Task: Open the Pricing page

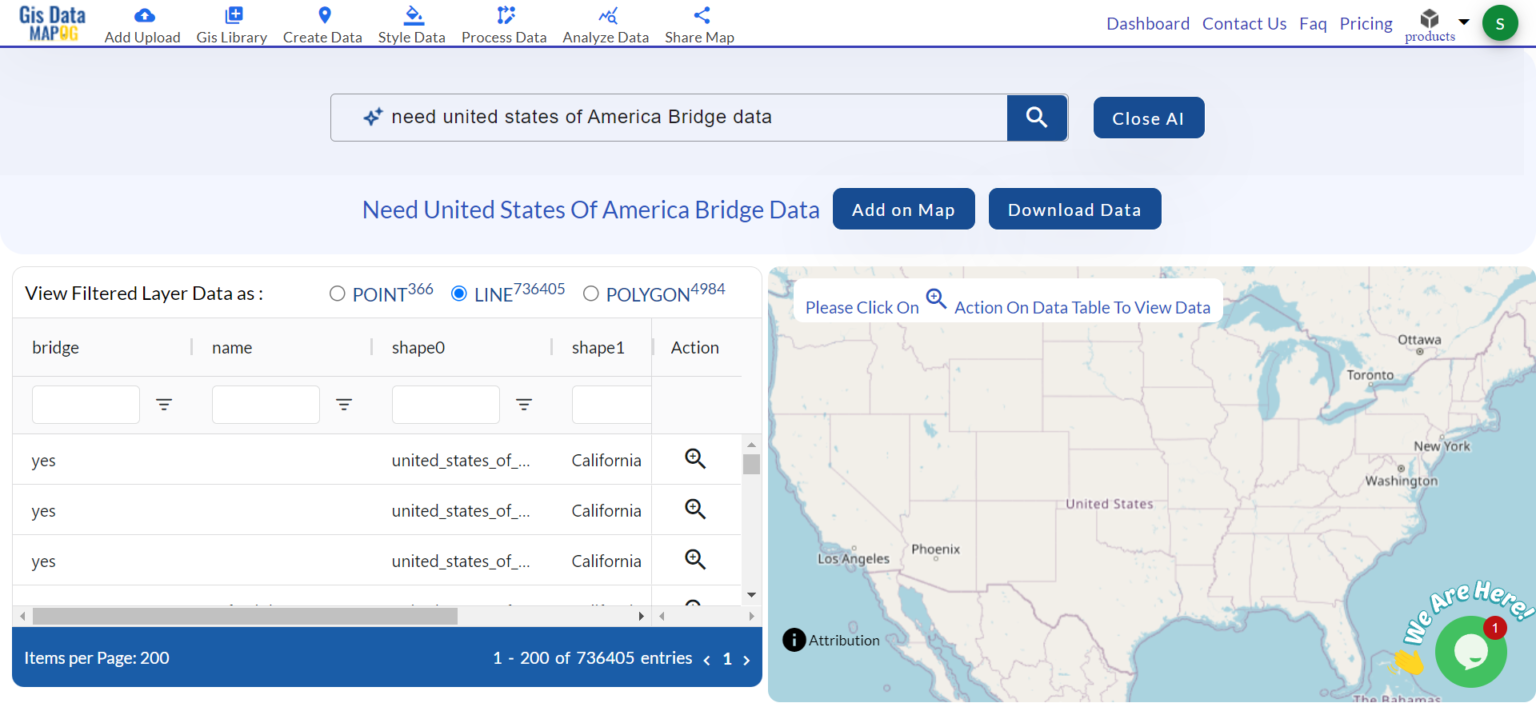Action: (1366, 23)
